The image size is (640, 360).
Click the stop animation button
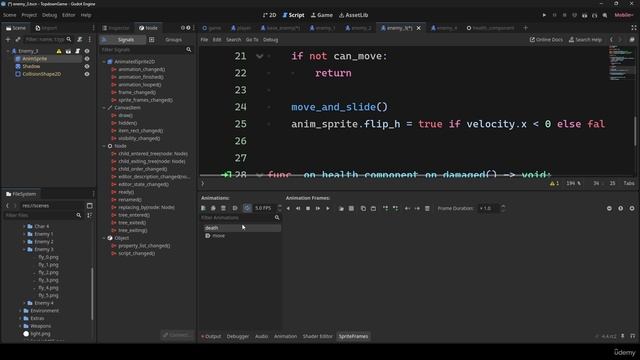point(308,208)
